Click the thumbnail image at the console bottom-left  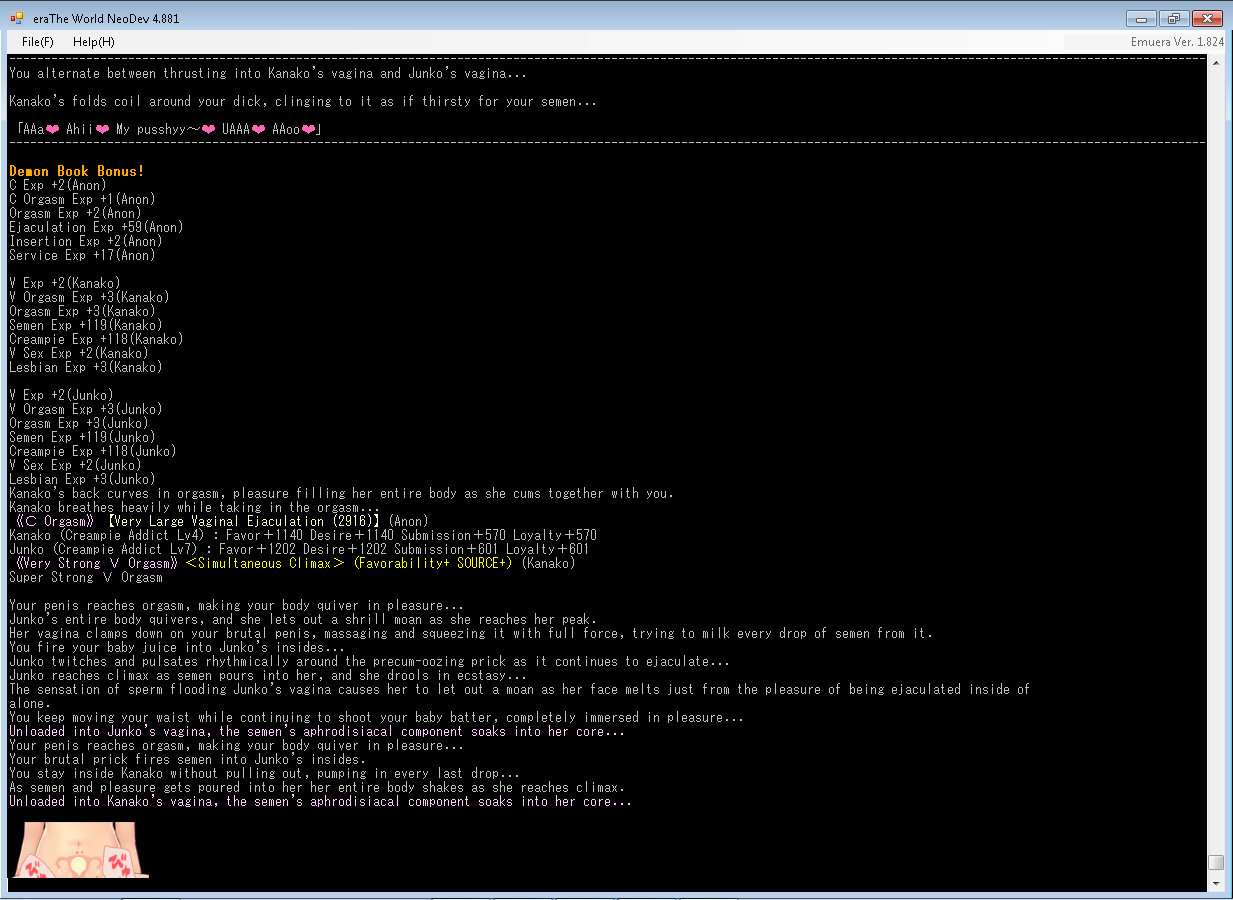point(78,849)
